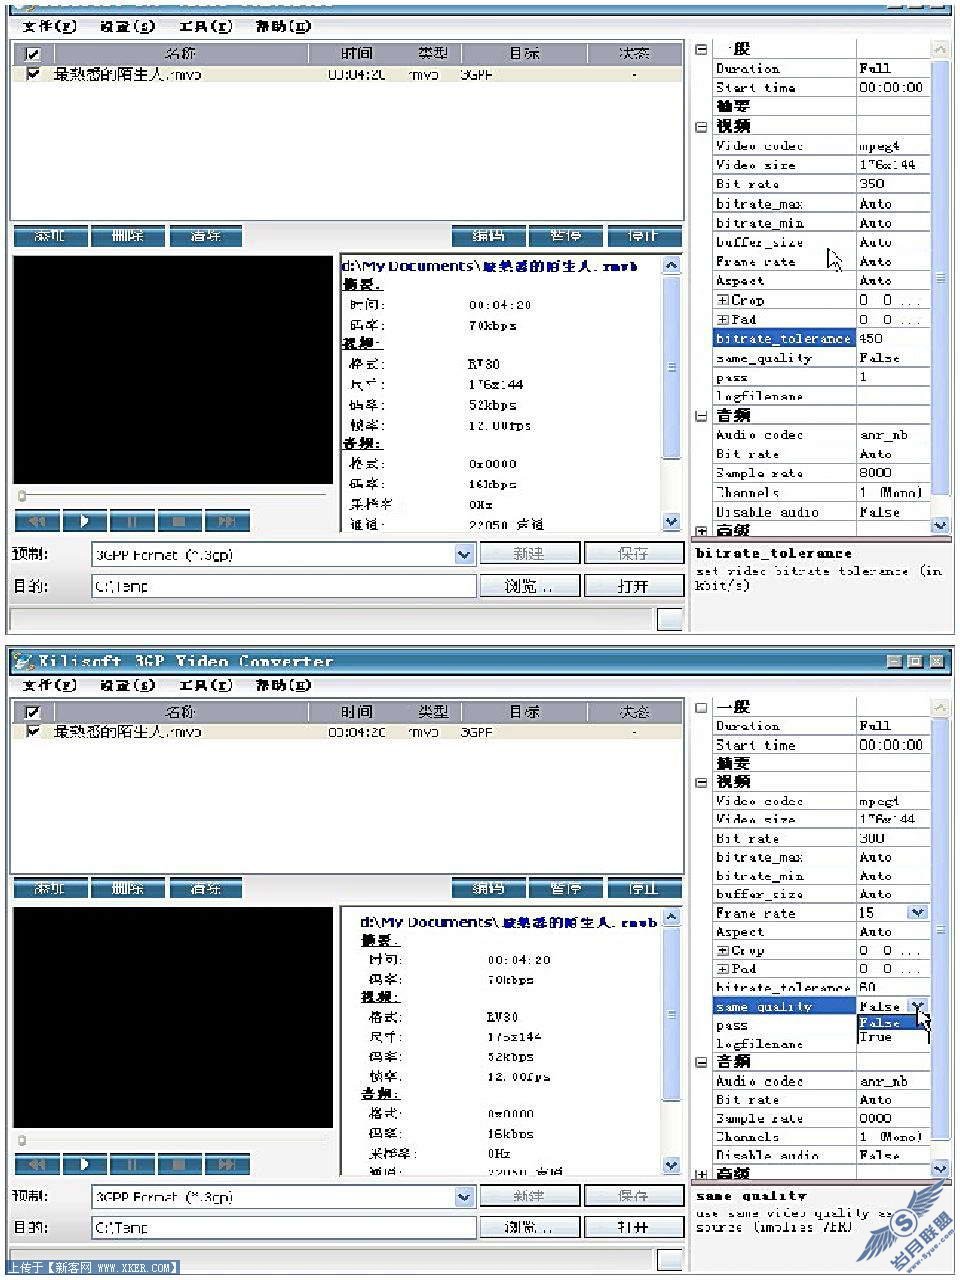The height and width of the screenshot is (1280, 960).
Task: Click the file info scroll-down arrow in the upper window
Action: (671, 522)
